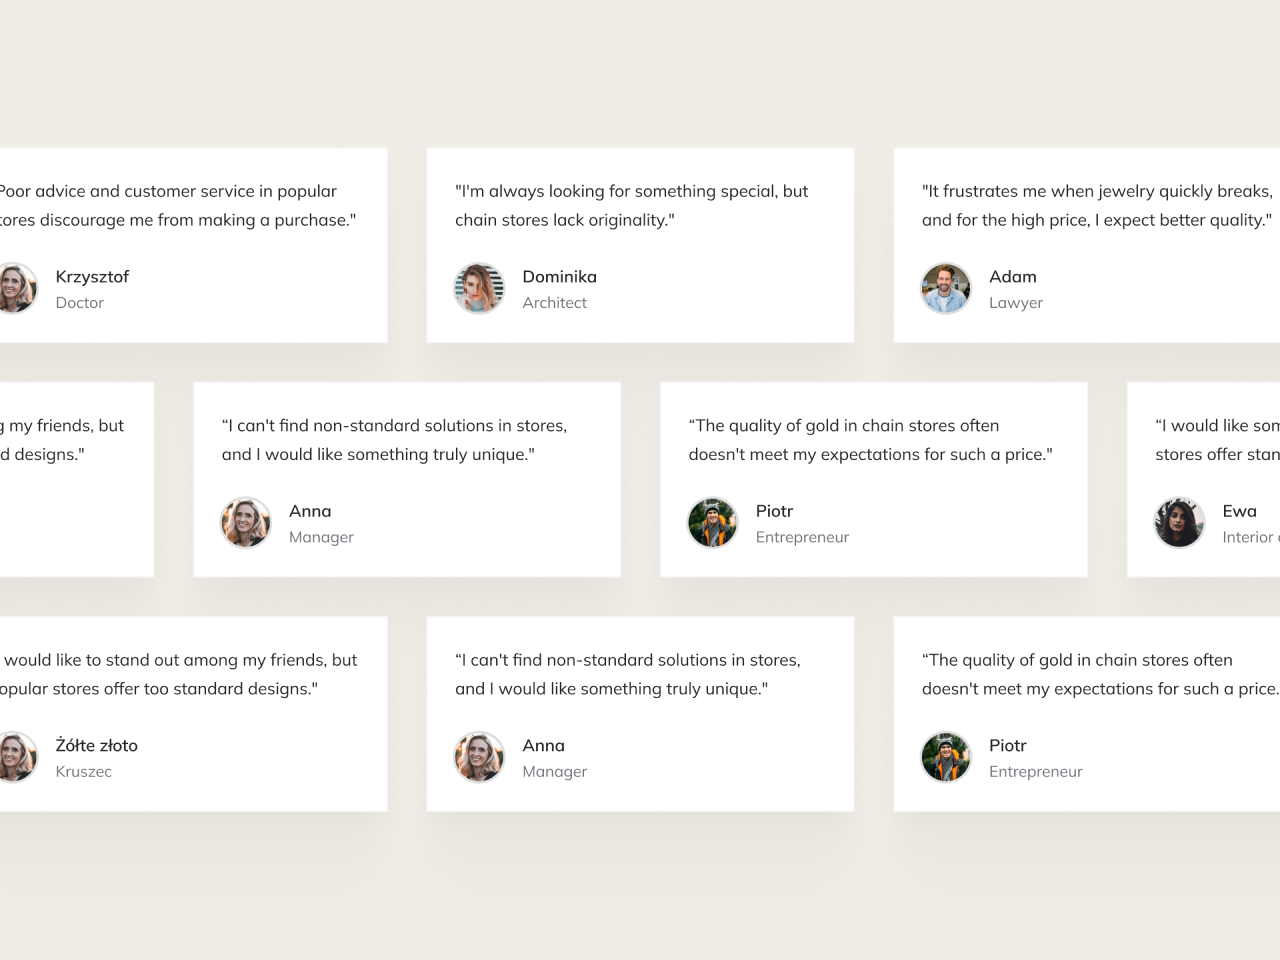
Task: Click the name Żółte złoto
Action: [x=97, y=745]
